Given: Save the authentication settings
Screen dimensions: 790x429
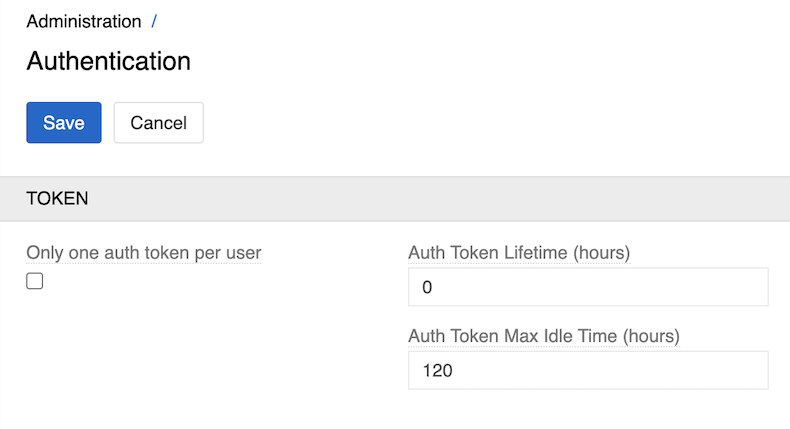Looking at the screenshot, I should click(63, 123).
